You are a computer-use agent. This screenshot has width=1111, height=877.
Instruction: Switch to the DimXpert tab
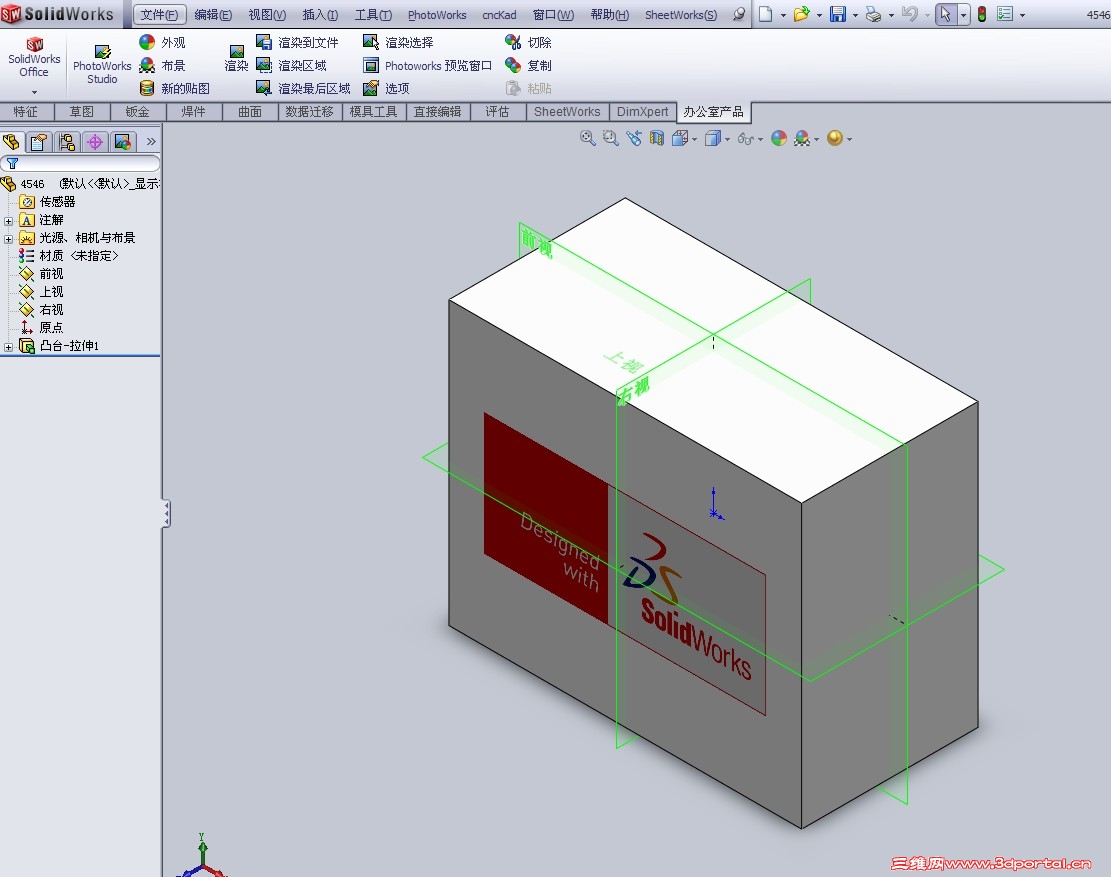coord(642,111)
